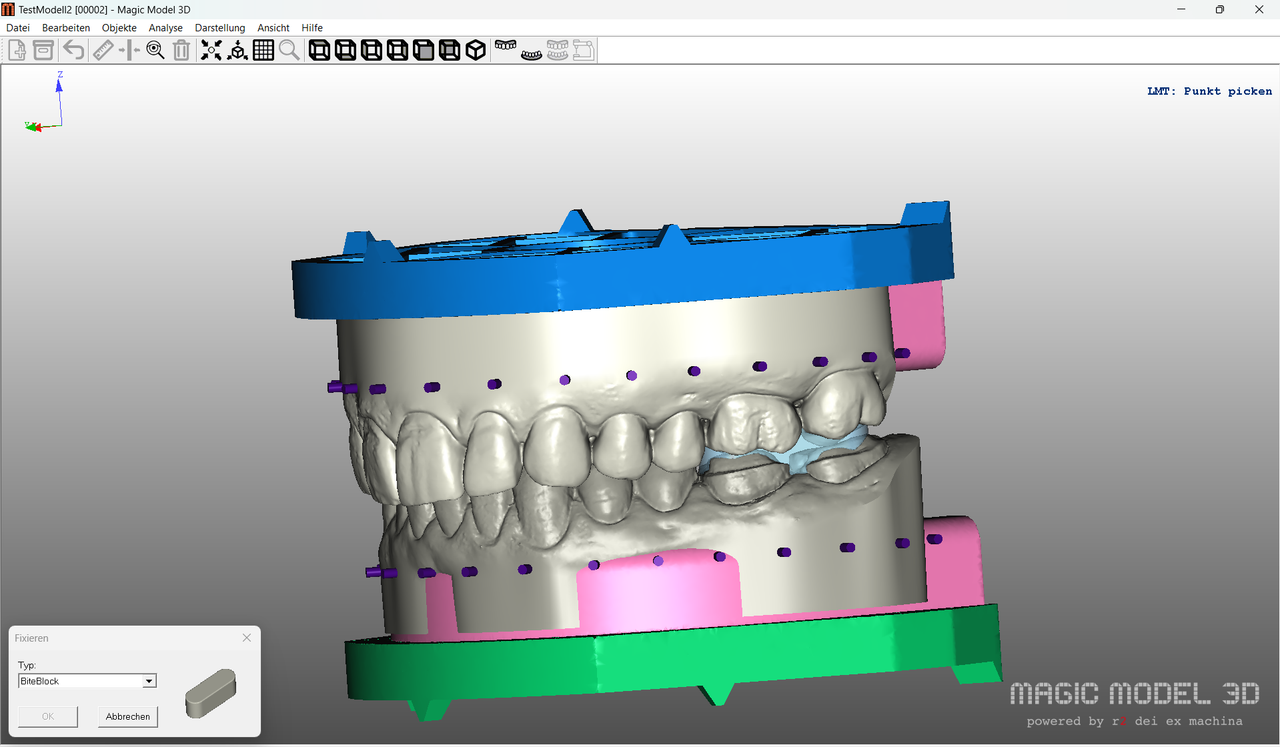Open the Ansicht menu
The width and height of the screenshot is (1280, 747).
click(x=273, y=28)
